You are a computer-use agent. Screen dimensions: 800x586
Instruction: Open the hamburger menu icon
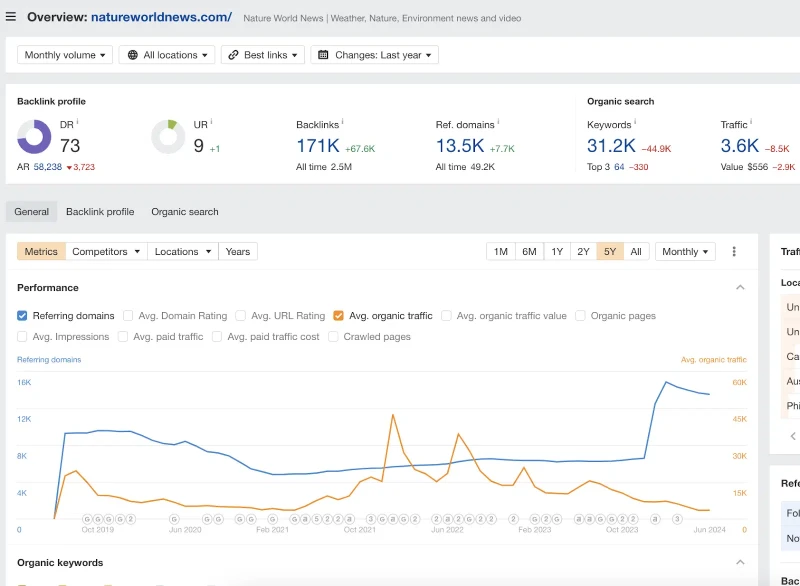point(11,17)
